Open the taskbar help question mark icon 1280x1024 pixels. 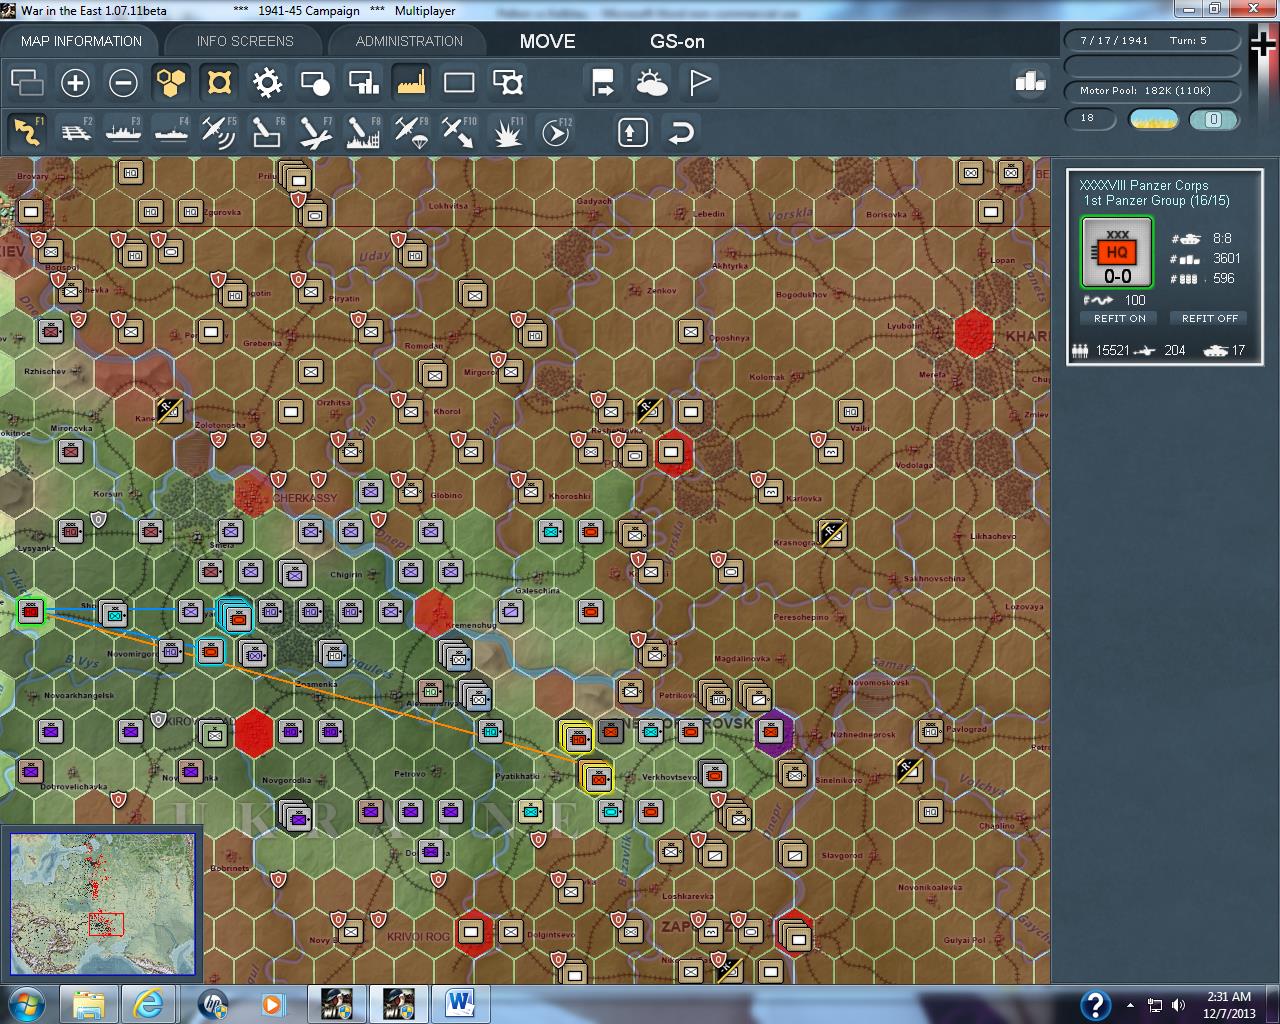point(1095,1004)
